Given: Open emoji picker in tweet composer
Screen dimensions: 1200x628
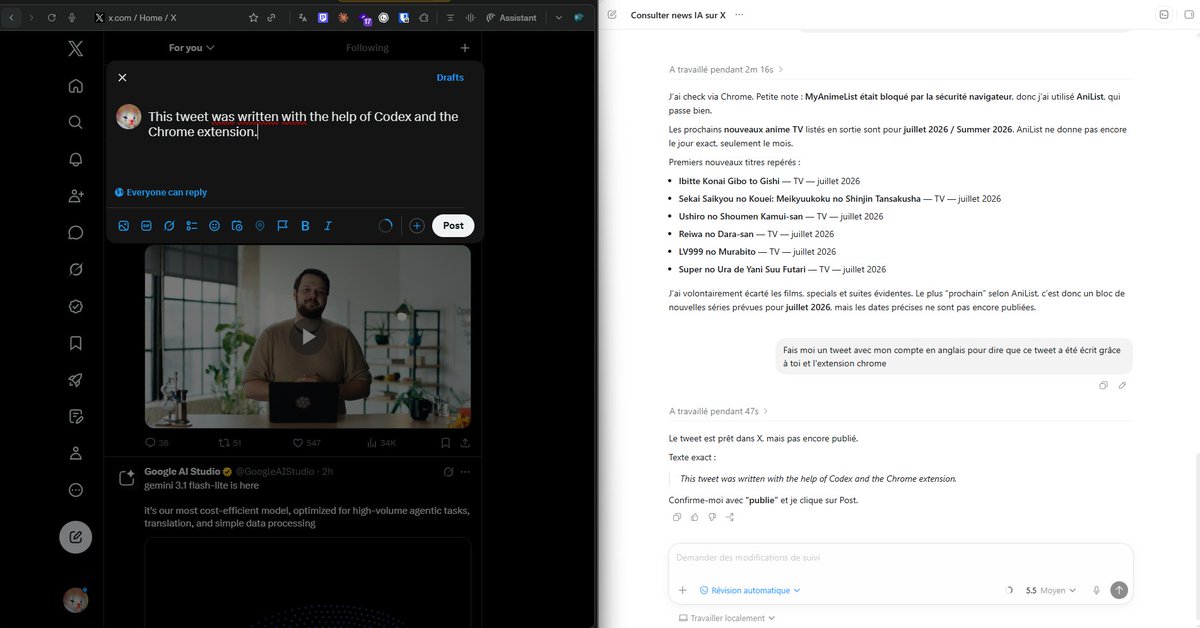Looking at the screenshot, I should pos(214,226).
